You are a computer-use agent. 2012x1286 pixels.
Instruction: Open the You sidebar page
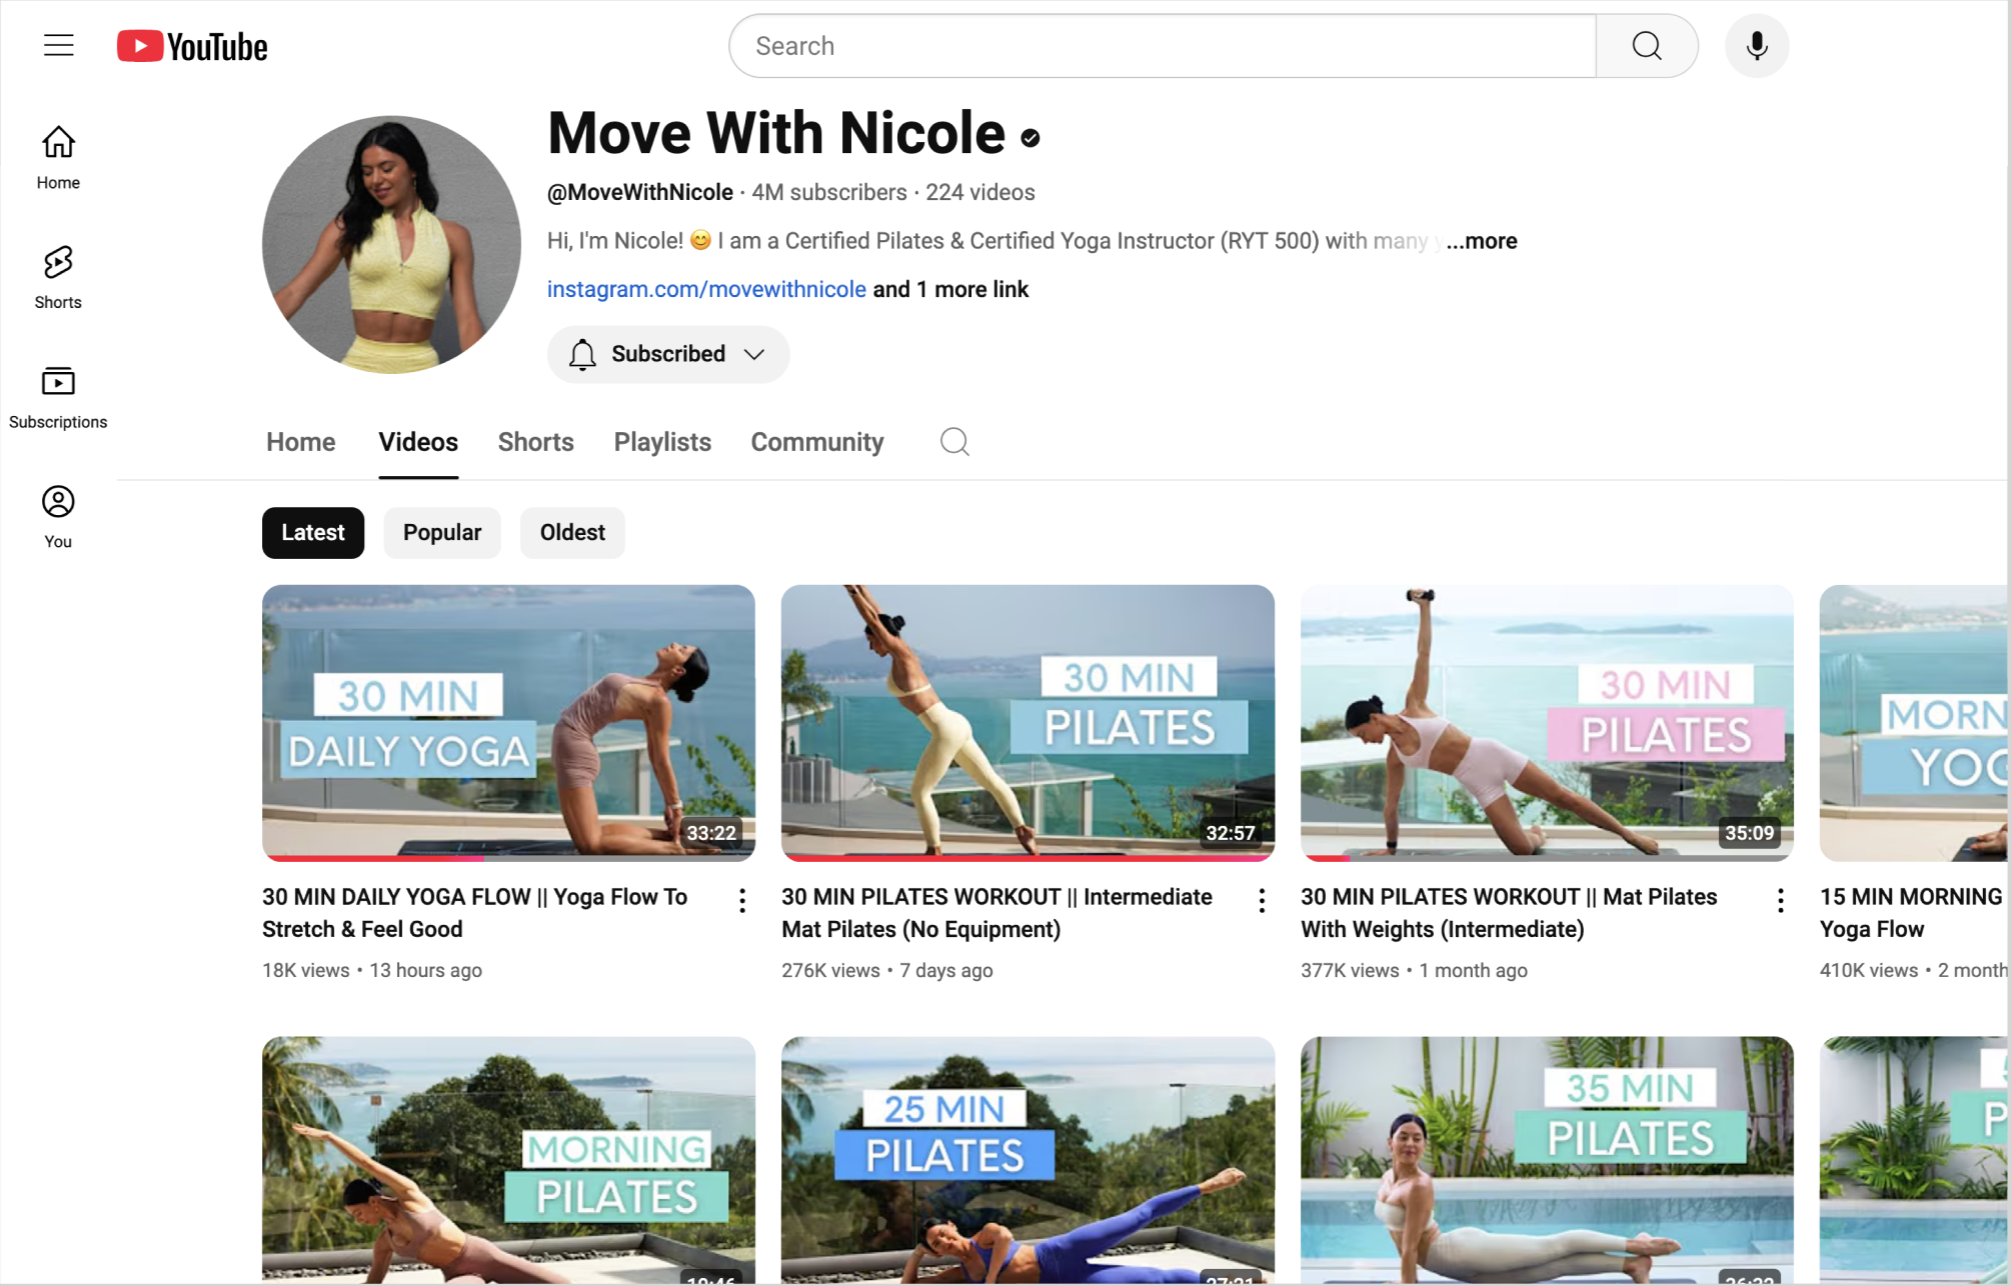point(58,516)
